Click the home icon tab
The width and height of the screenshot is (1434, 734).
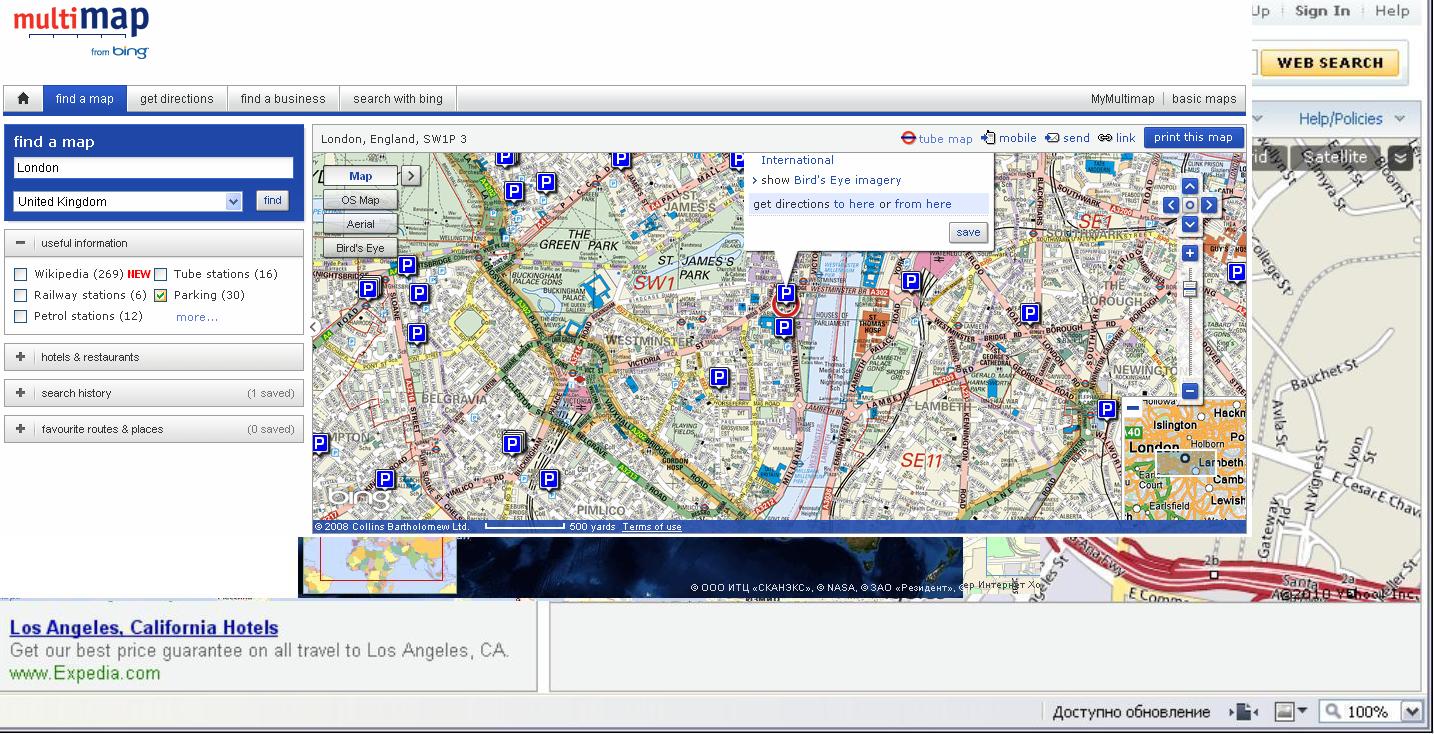tap(23, 99)
